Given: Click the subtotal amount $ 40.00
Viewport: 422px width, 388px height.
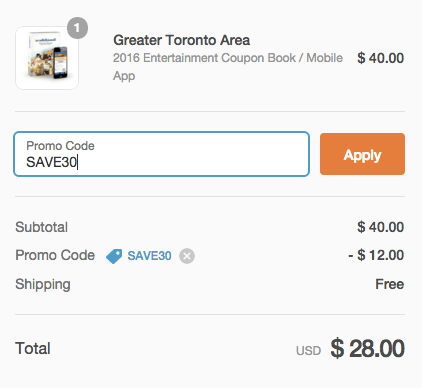Looking at the screenshot, I should [x=381, y=227].
